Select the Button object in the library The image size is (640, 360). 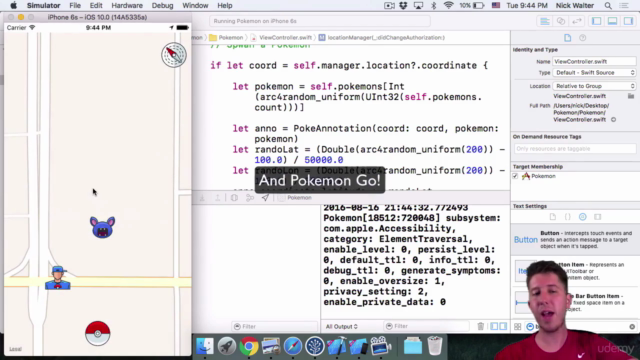click(x=574, y=240)
